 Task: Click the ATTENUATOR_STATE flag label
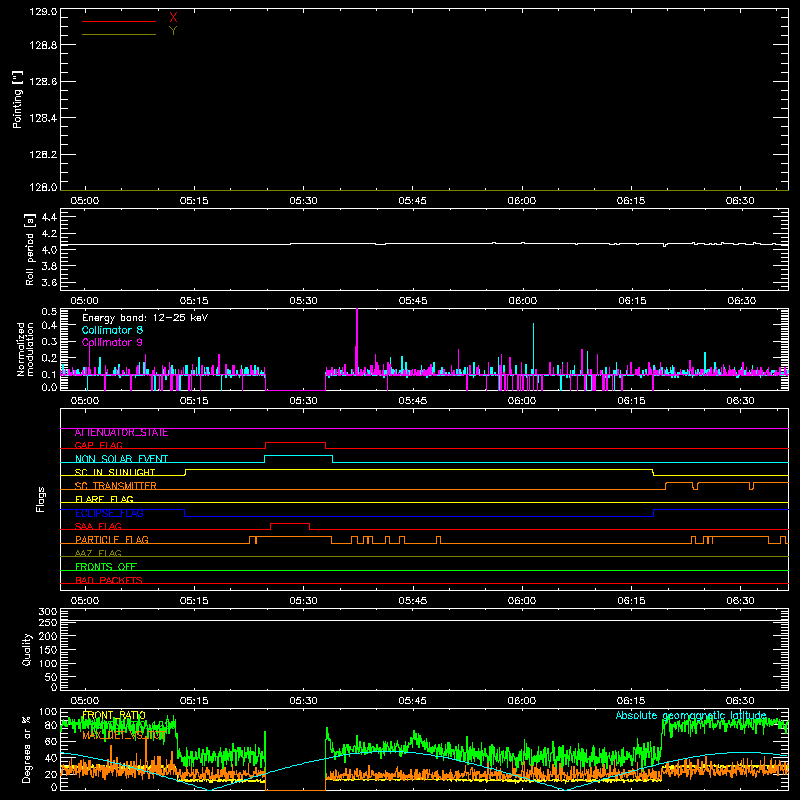coord(121,433)
